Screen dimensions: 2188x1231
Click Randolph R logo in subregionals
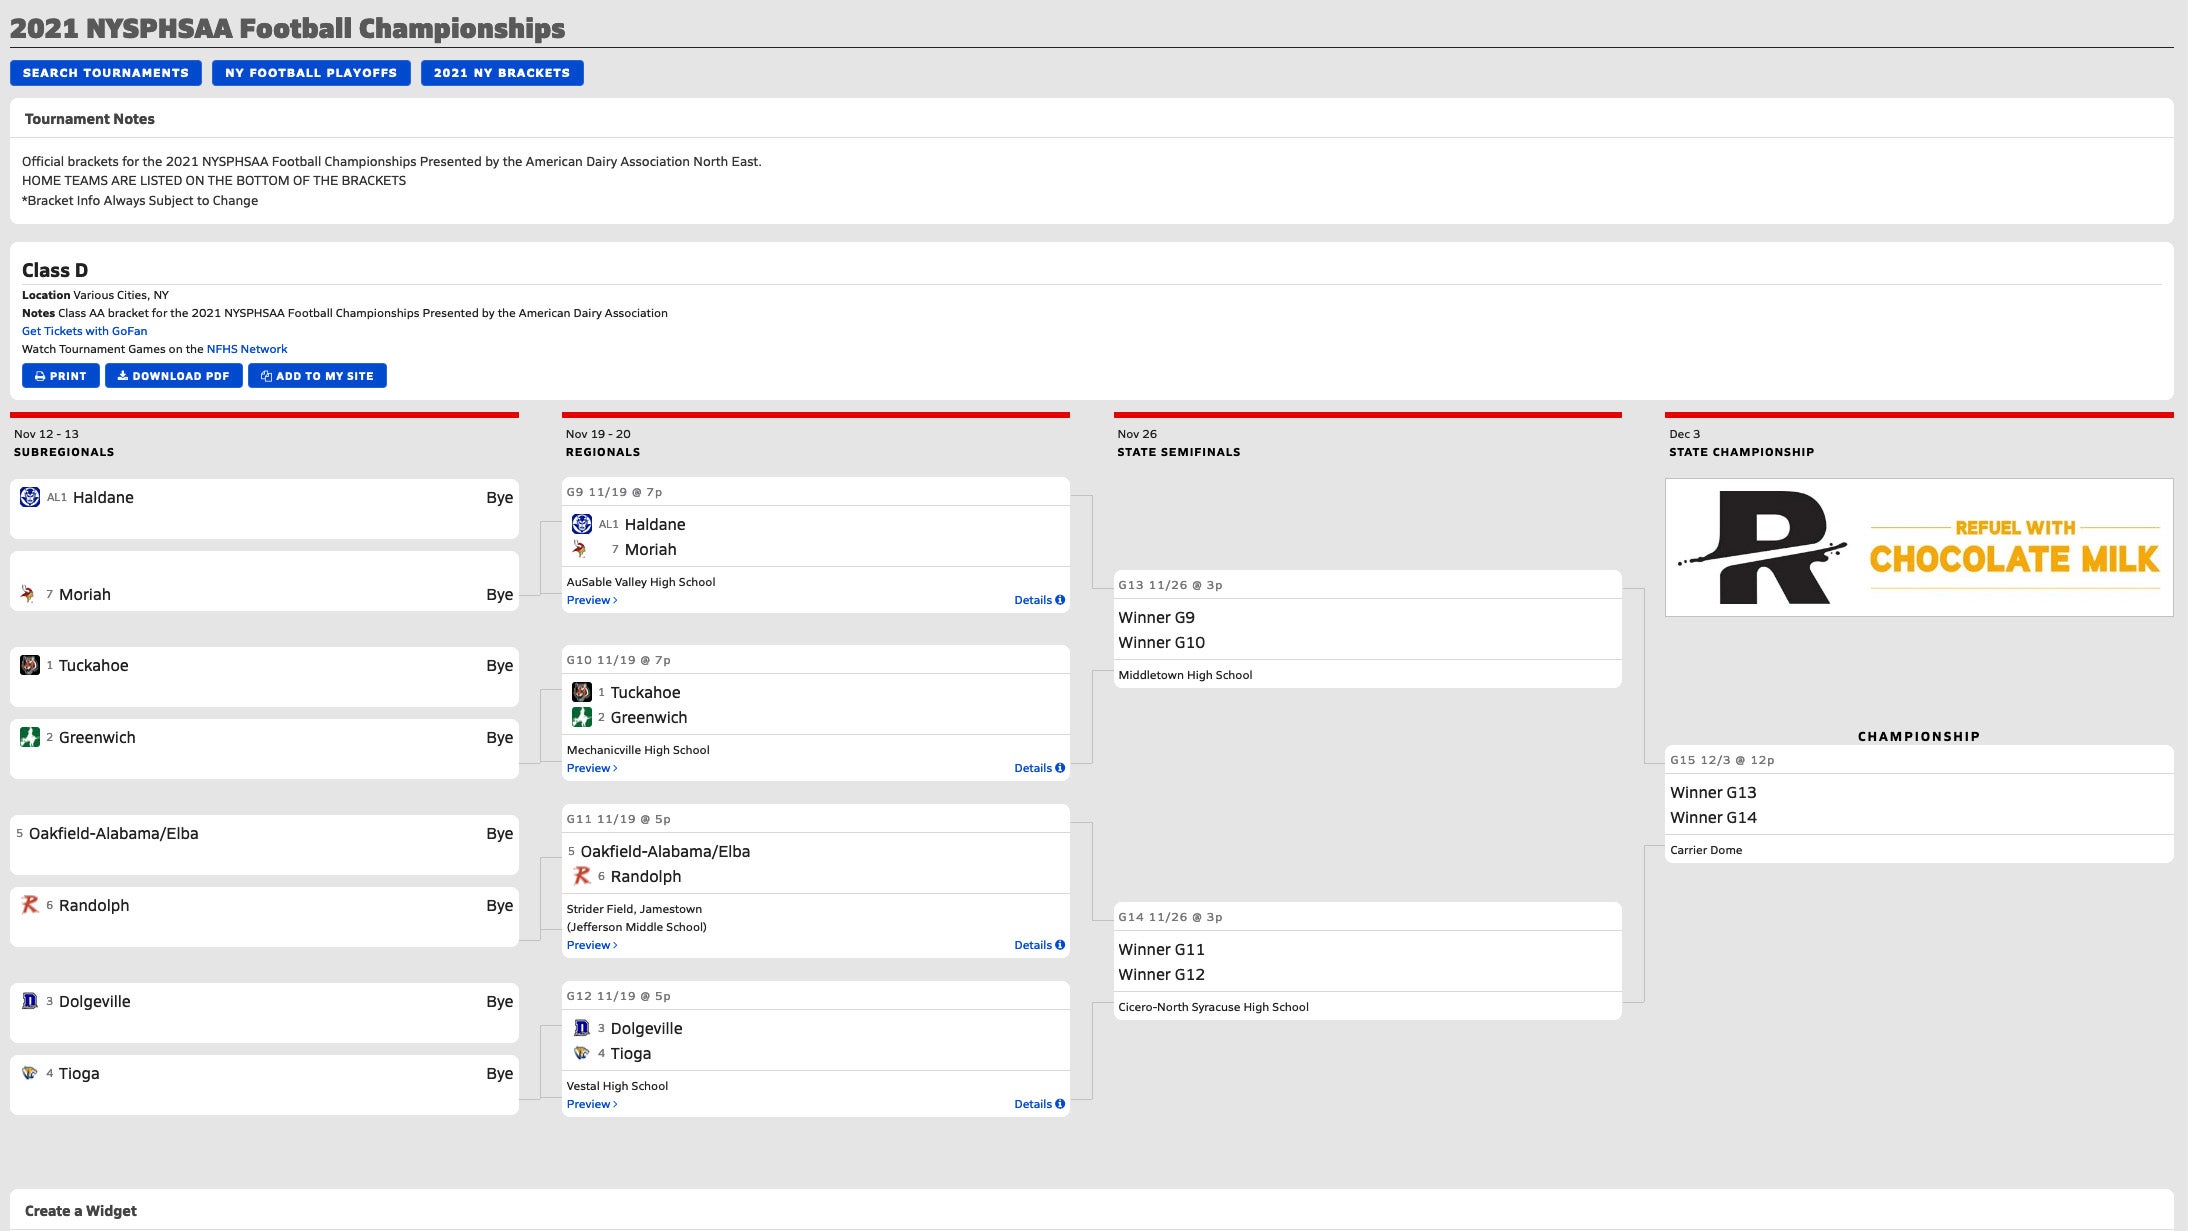30,905
